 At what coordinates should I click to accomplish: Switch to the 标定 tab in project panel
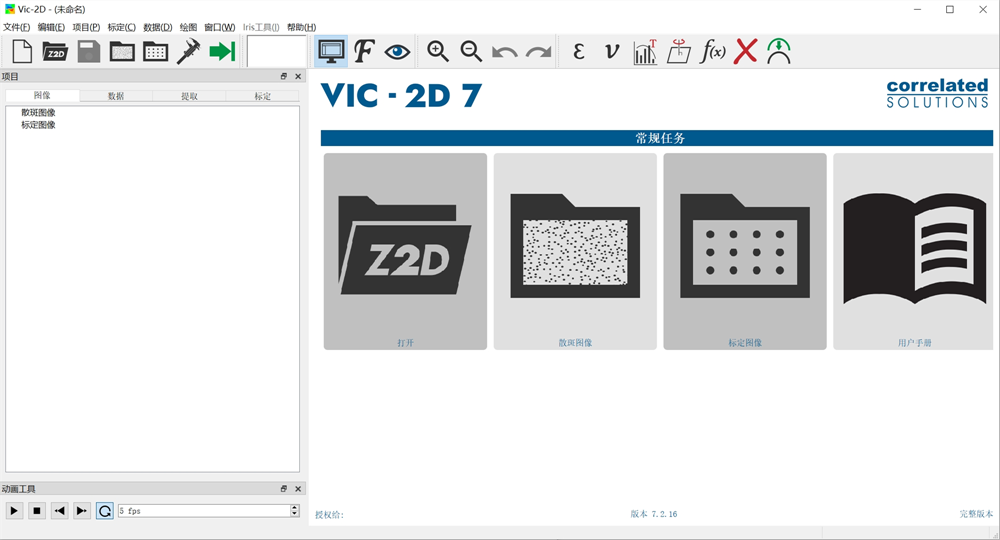click(263, 96)
